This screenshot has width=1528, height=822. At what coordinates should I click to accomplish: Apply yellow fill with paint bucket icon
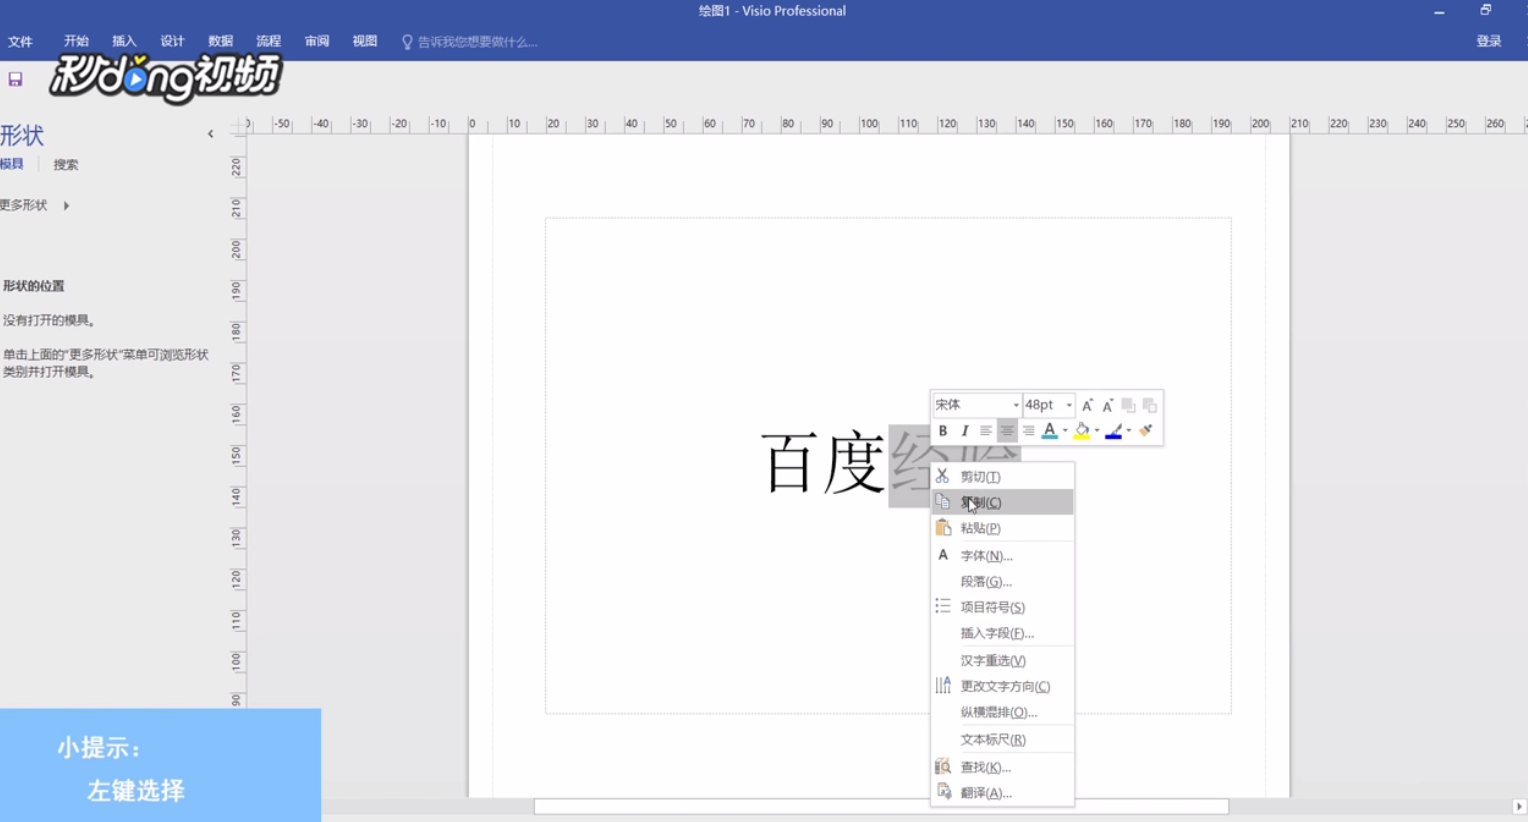[1081, 431]
